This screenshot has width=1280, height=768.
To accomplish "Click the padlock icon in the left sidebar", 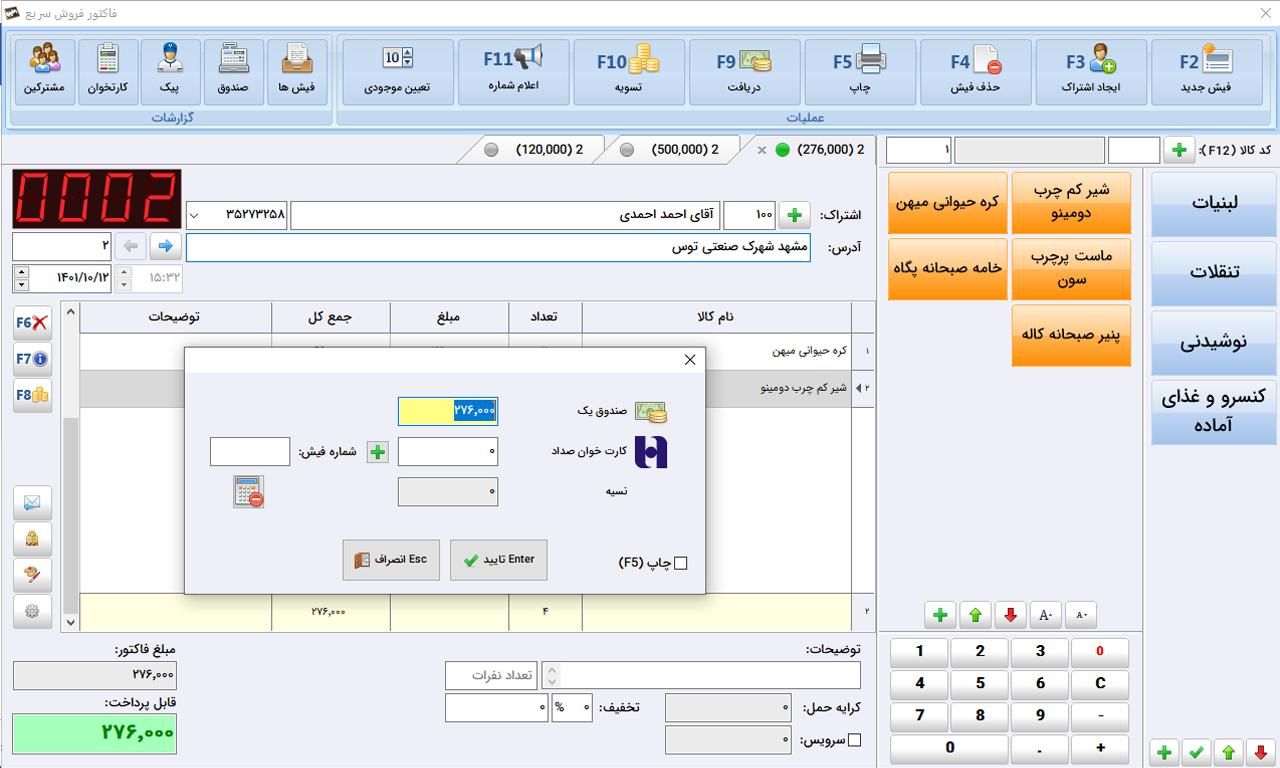I will tap(32, 539).
